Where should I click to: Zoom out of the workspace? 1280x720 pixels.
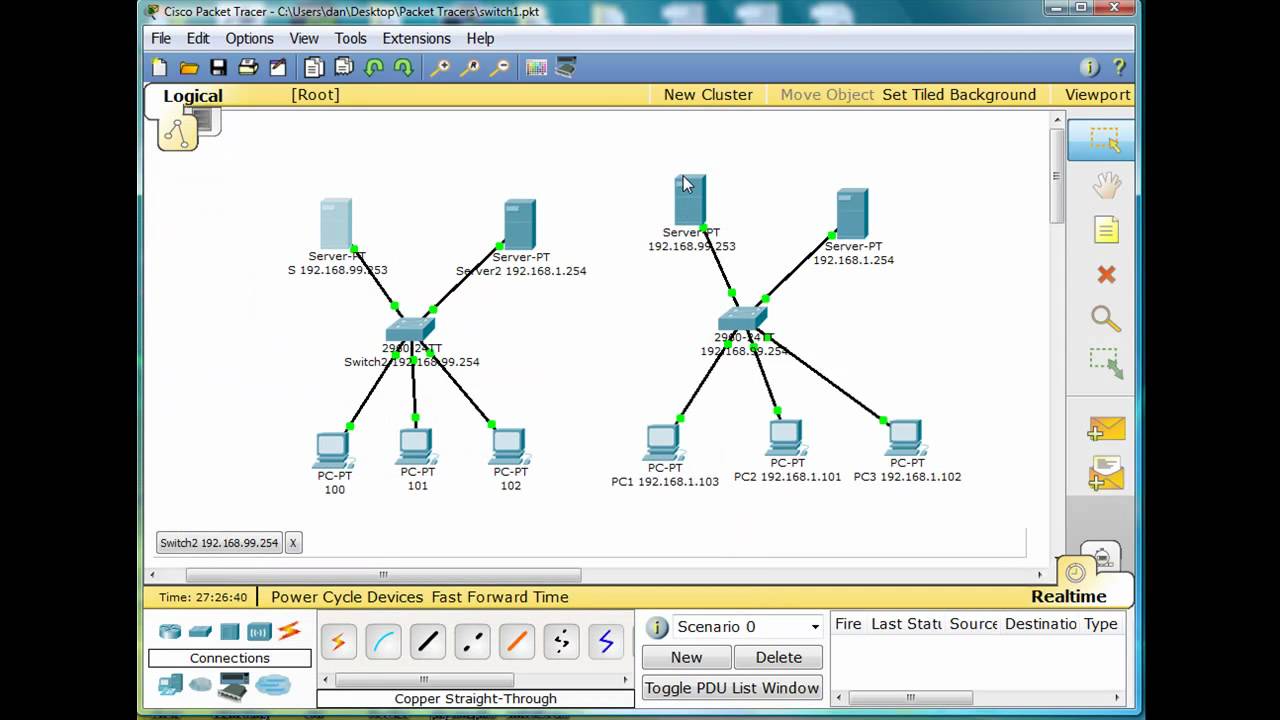coord(500,68)
